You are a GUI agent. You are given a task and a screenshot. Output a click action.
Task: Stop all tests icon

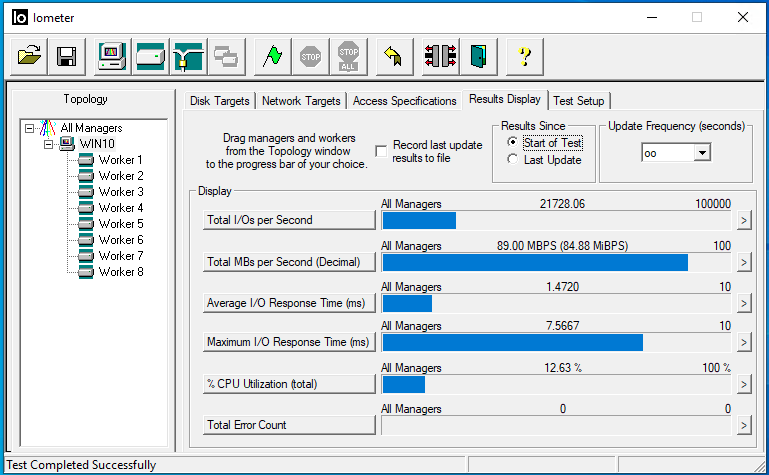348,56
